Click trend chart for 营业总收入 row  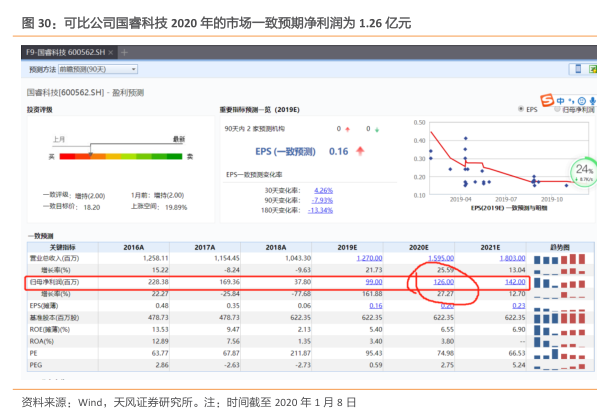click(559, 259)
